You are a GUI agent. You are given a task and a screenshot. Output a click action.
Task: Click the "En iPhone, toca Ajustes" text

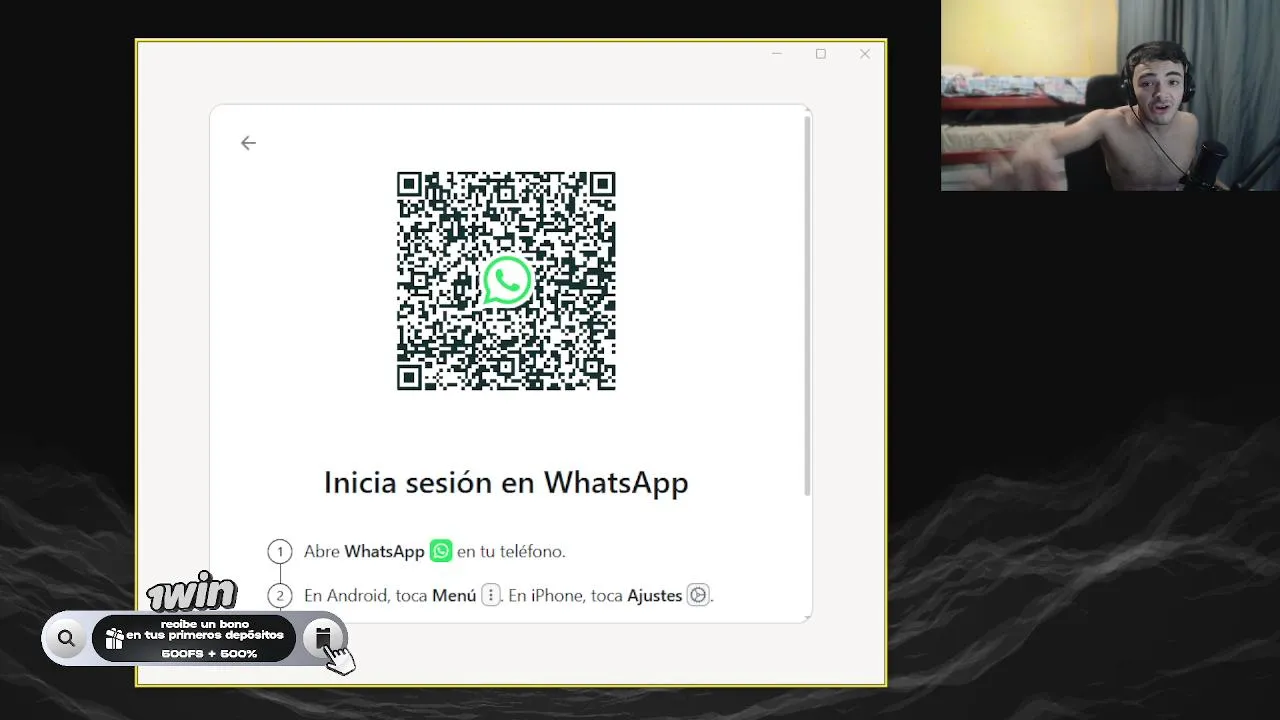595,595
